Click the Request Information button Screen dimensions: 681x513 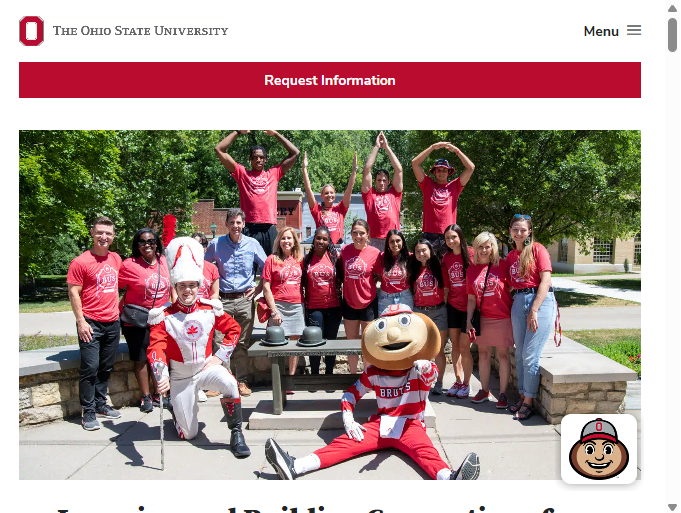(330, 80)
